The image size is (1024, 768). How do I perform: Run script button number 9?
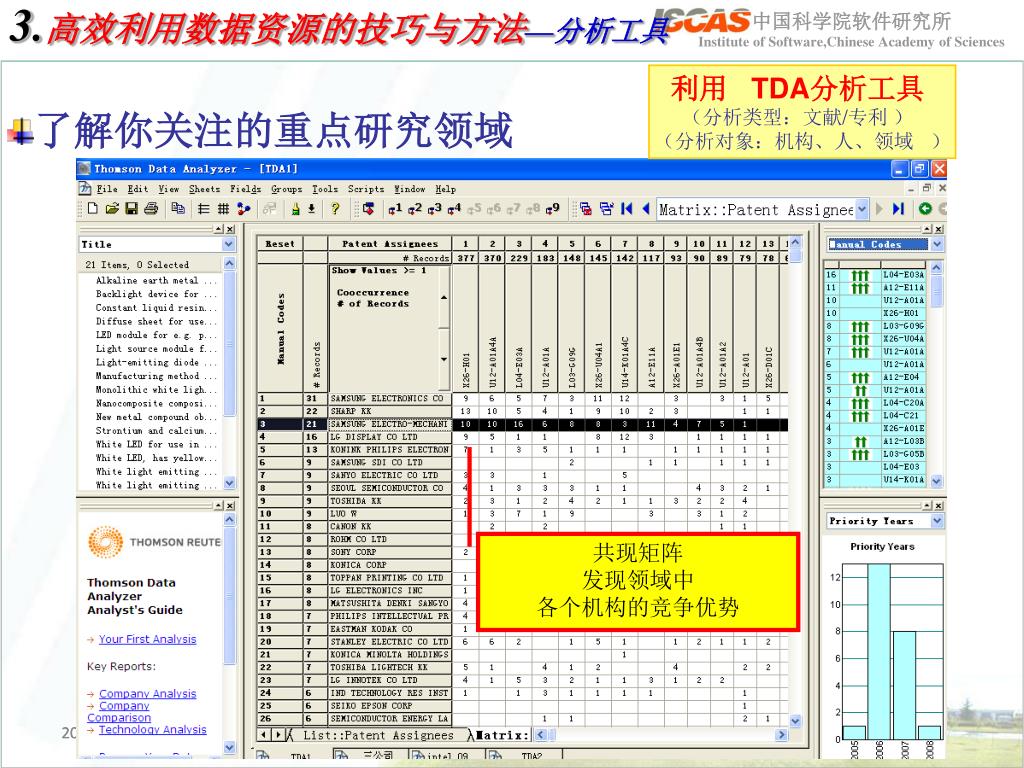pos(552,208)
